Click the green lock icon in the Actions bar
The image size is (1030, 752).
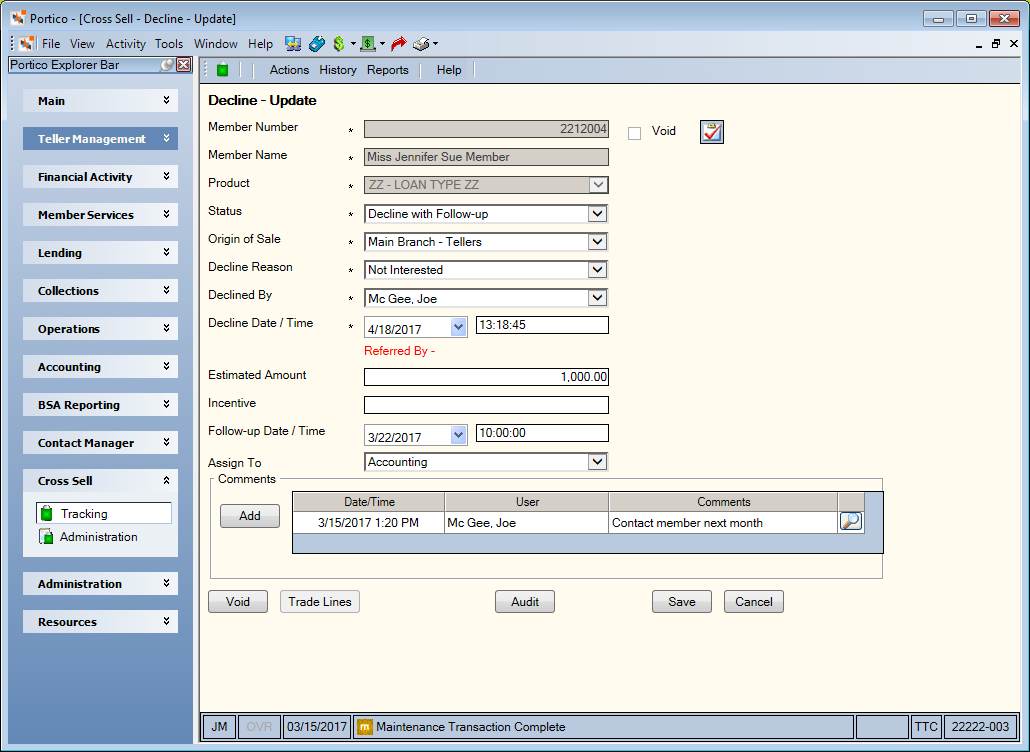click(223, 69)
